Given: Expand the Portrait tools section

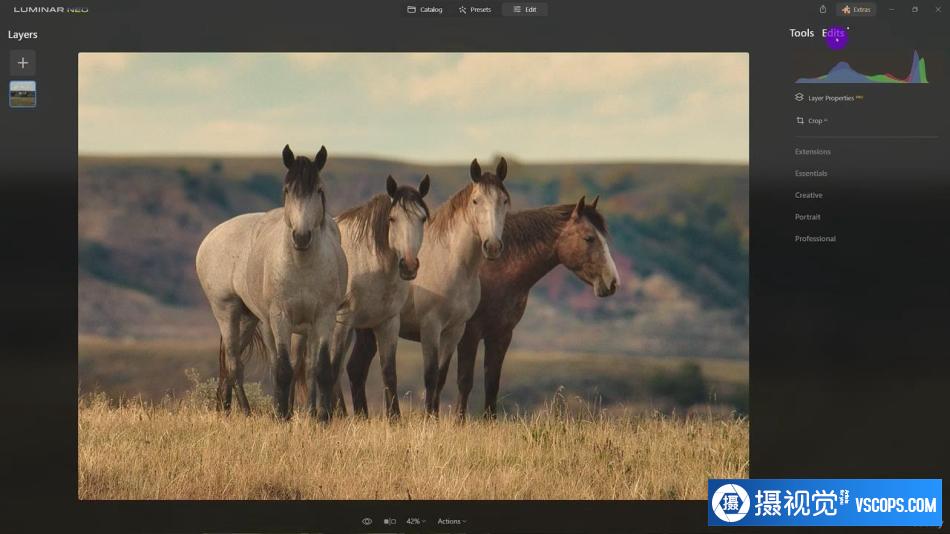Looking at the screenshot, I should [807, 217].
